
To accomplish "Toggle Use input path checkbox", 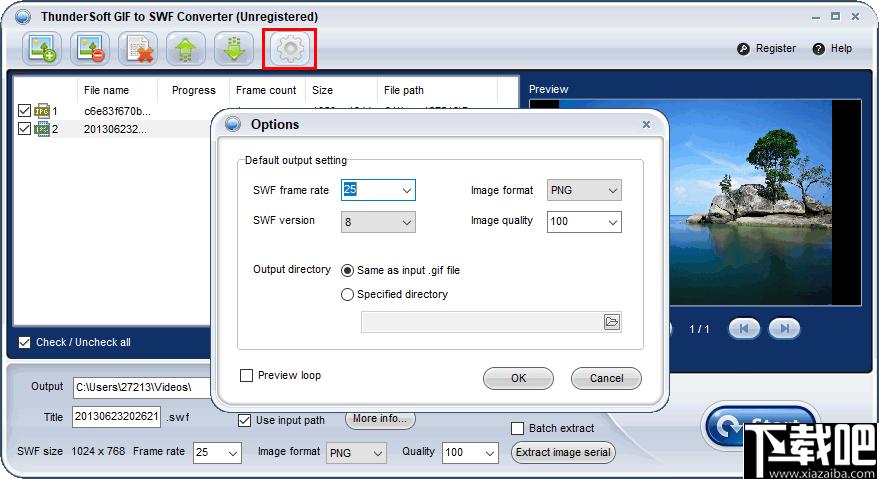I will (x=244, y=420).
